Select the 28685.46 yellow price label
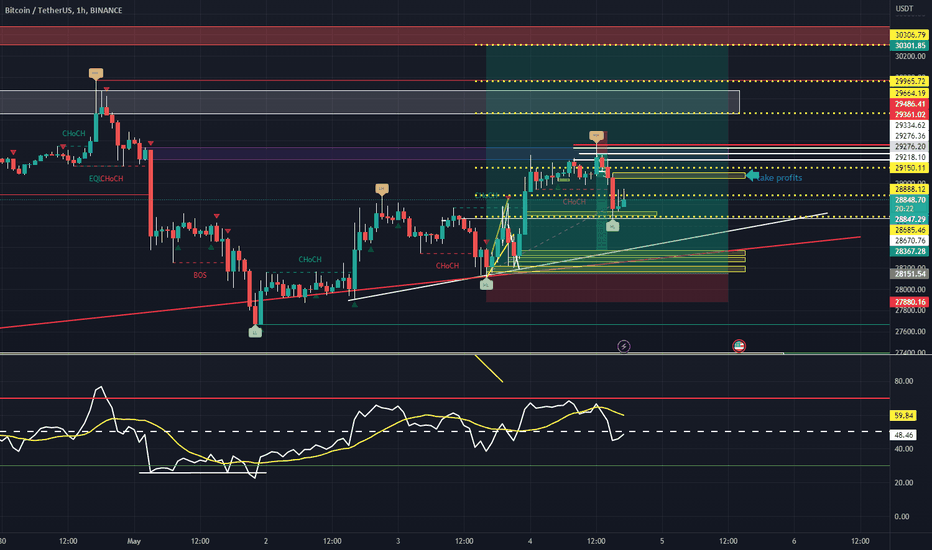 [909, 230]
